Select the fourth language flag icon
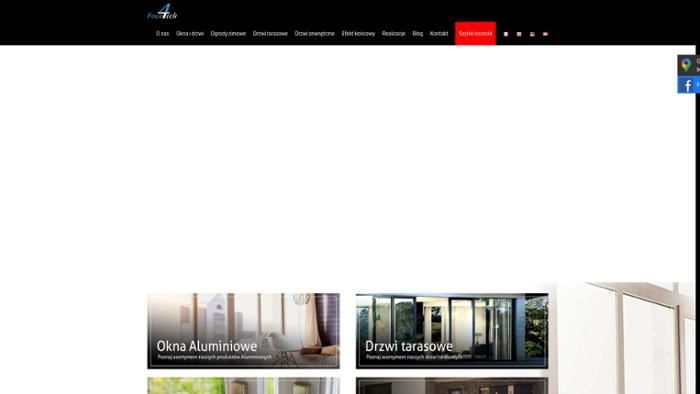Viewport: 700px width, 394px height. [x=545, y=34]
